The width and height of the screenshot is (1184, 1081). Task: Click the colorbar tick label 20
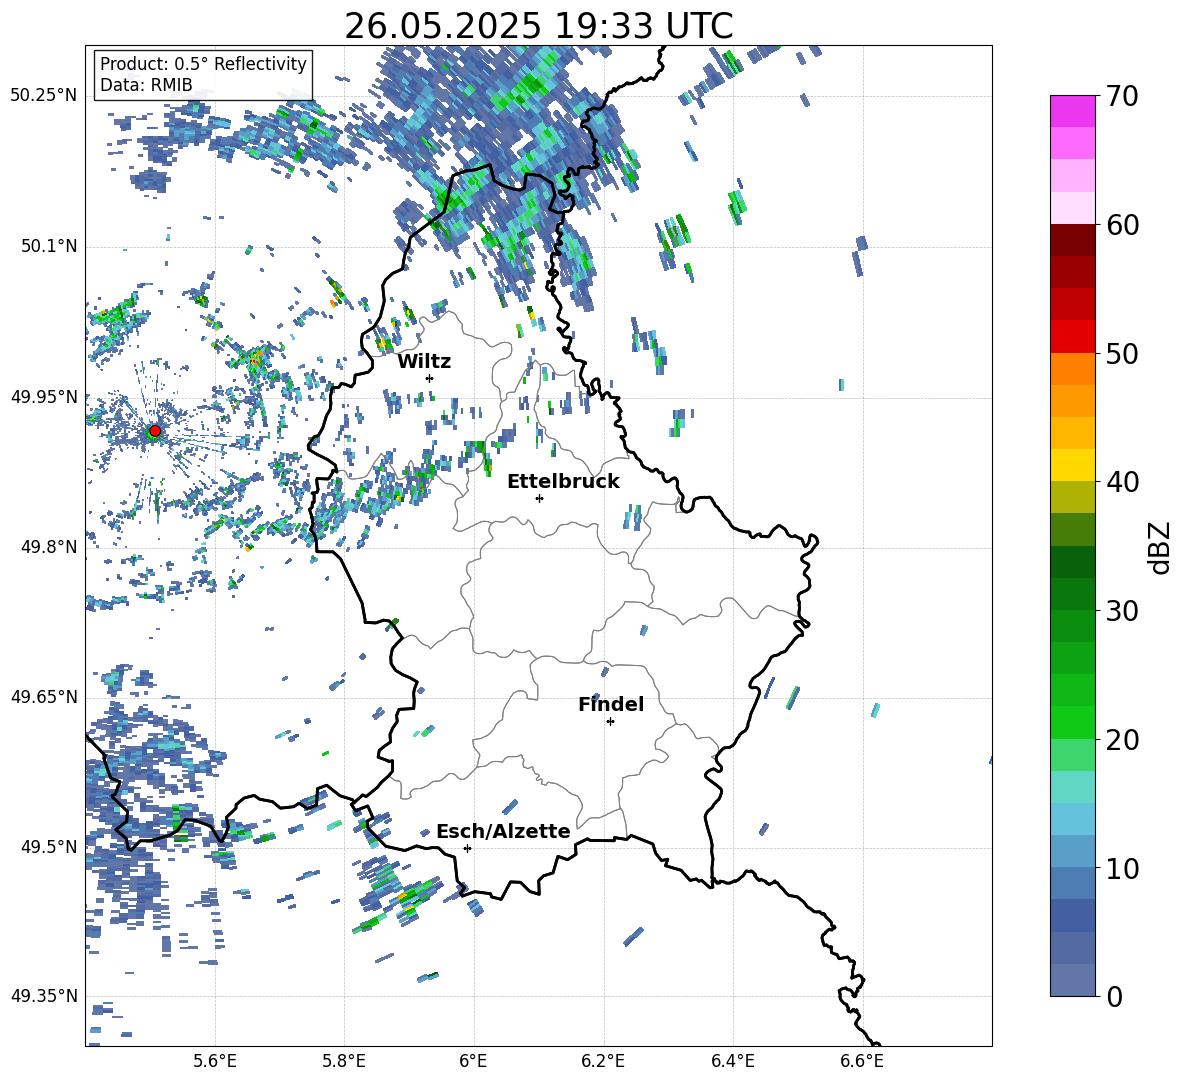pos(1123,740)
